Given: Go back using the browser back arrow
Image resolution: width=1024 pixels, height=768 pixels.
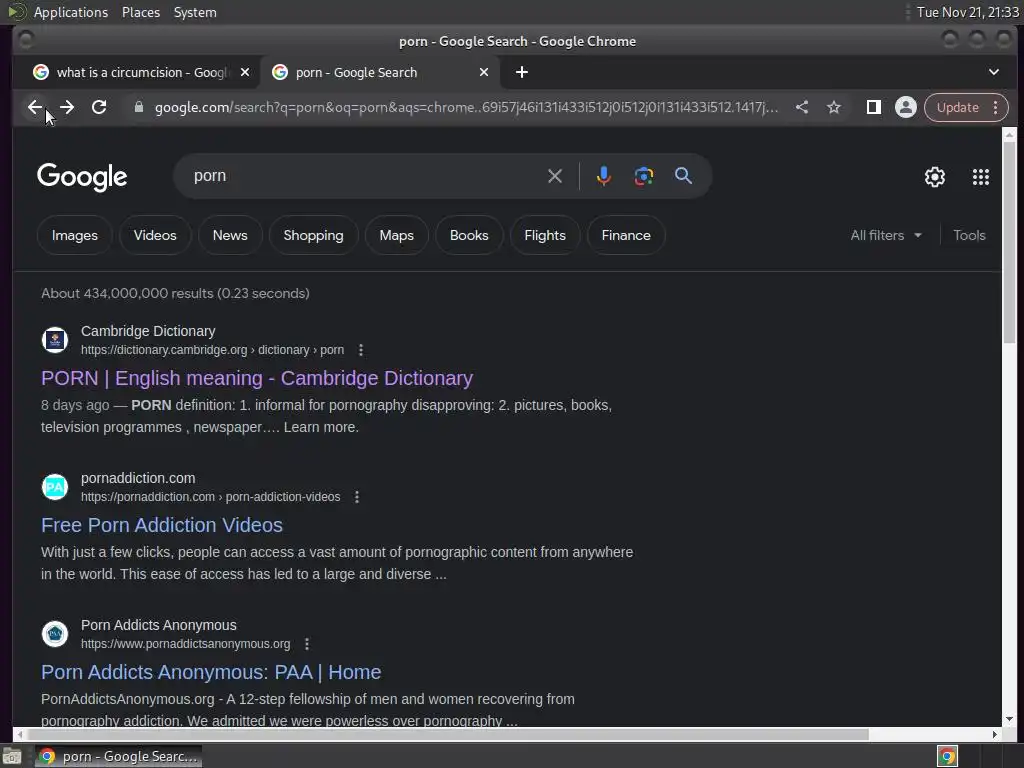Looking at the screenshot, I should pos(35,107).
